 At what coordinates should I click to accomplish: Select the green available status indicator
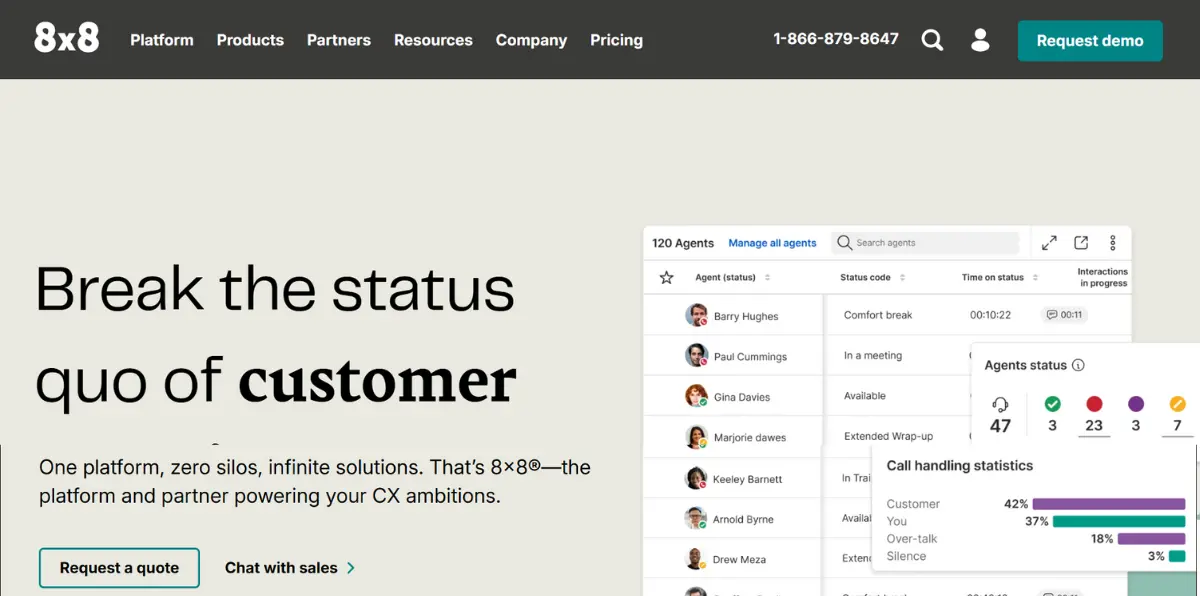[1052, 404]
